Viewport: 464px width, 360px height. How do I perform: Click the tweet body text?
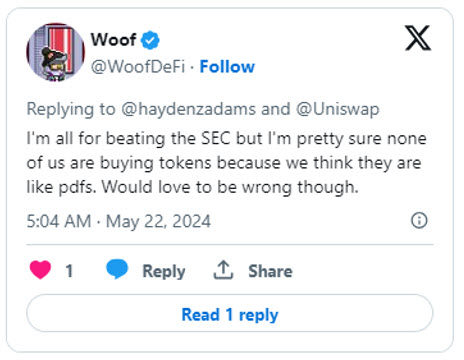(x=227, y=163)
